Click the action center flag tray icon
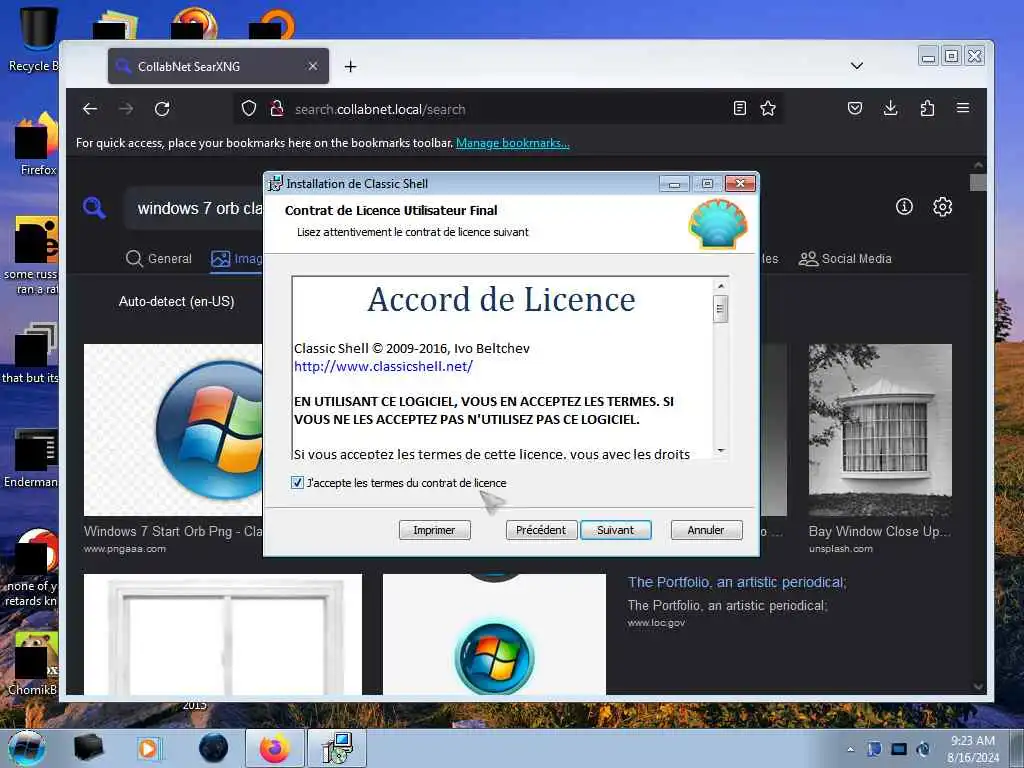1024x768 pixels. (874, 749)
